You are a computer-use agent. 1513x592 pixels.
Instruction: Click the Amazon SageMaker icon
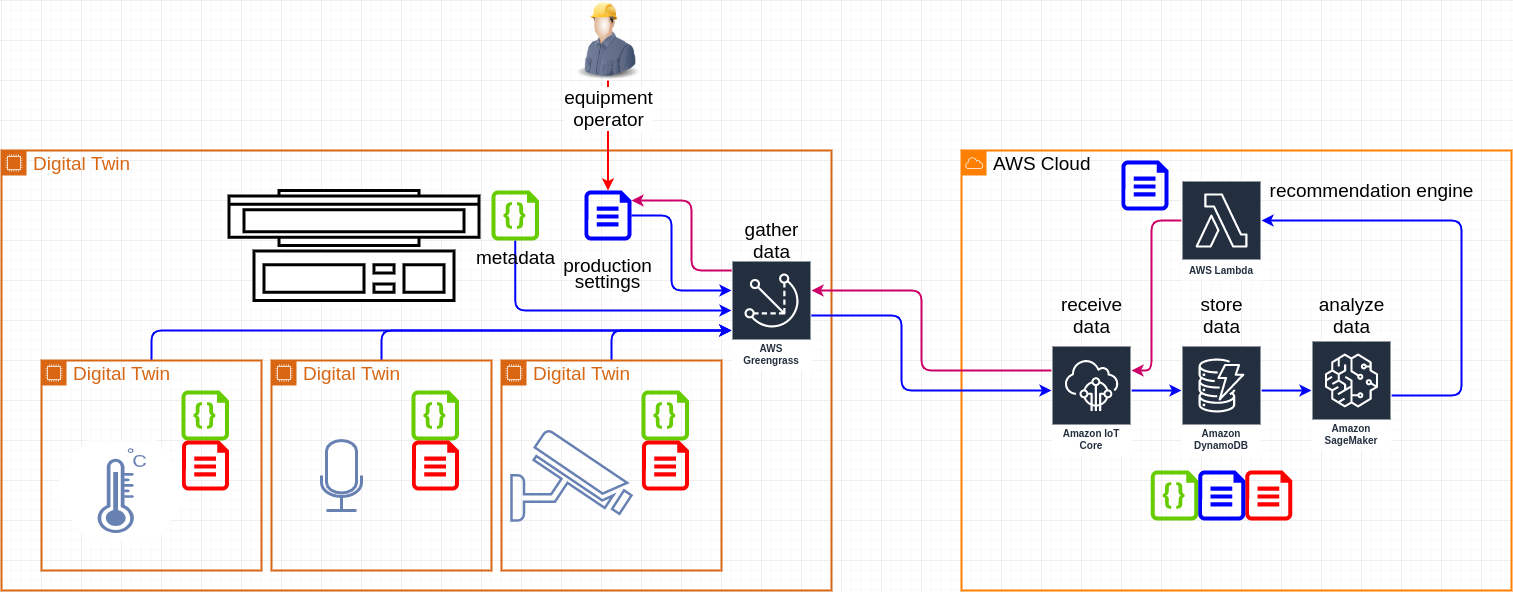pos(1351,380)
